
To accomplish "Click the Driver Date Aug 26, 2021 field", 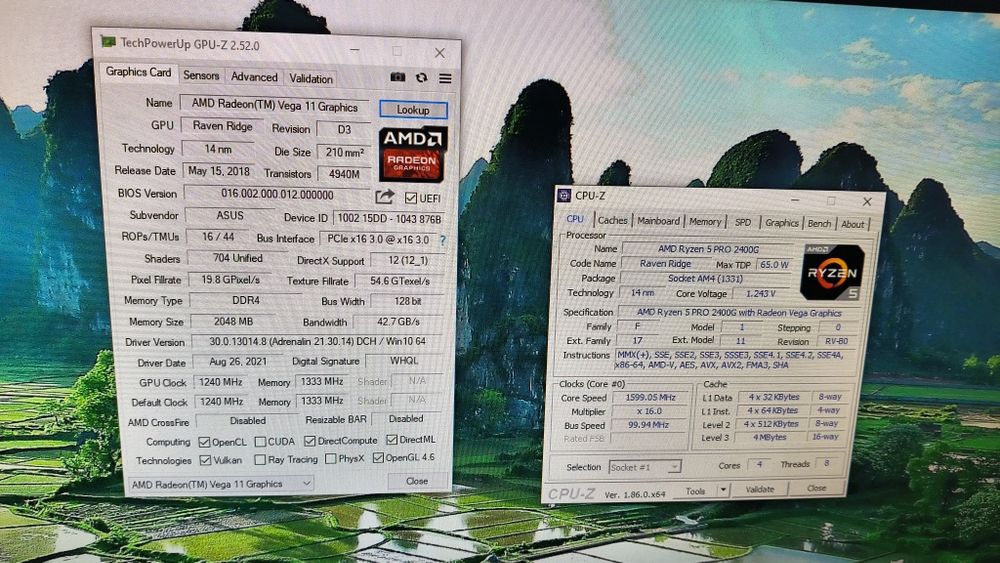I will tap(238, 362).
